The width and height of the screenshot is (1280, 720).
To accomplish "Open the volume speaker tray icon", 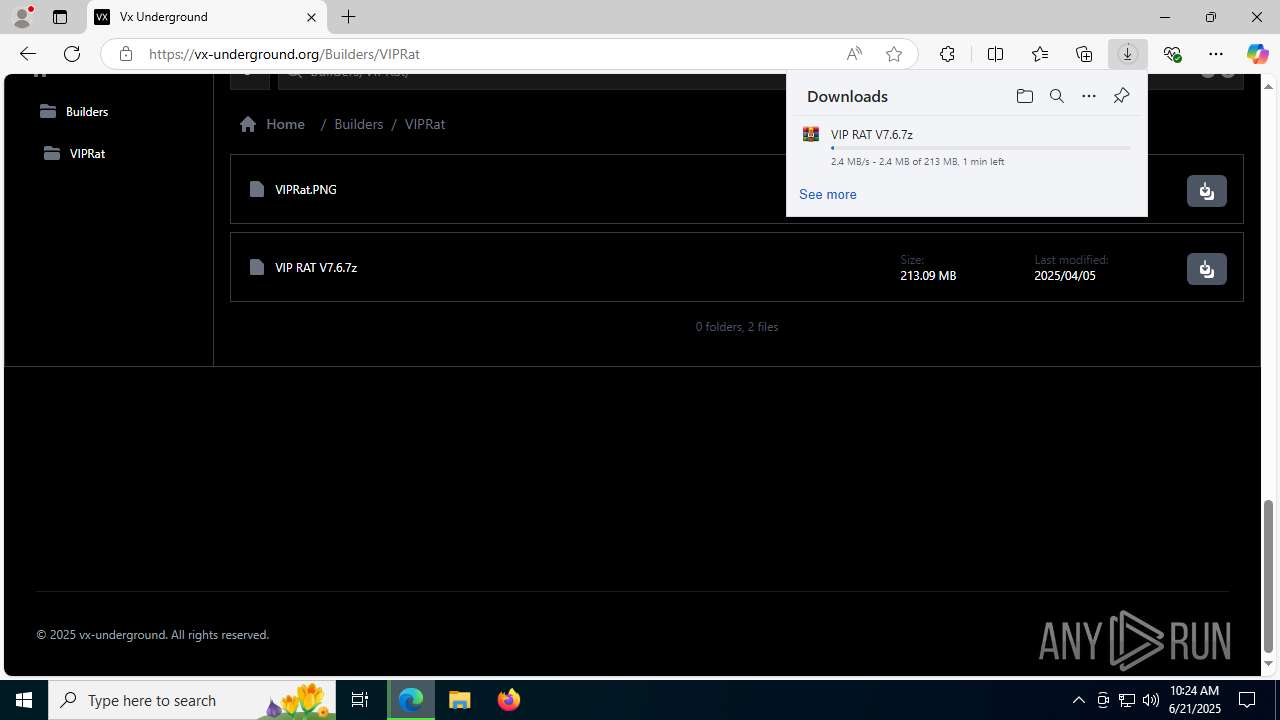I will pos(1151,700).
